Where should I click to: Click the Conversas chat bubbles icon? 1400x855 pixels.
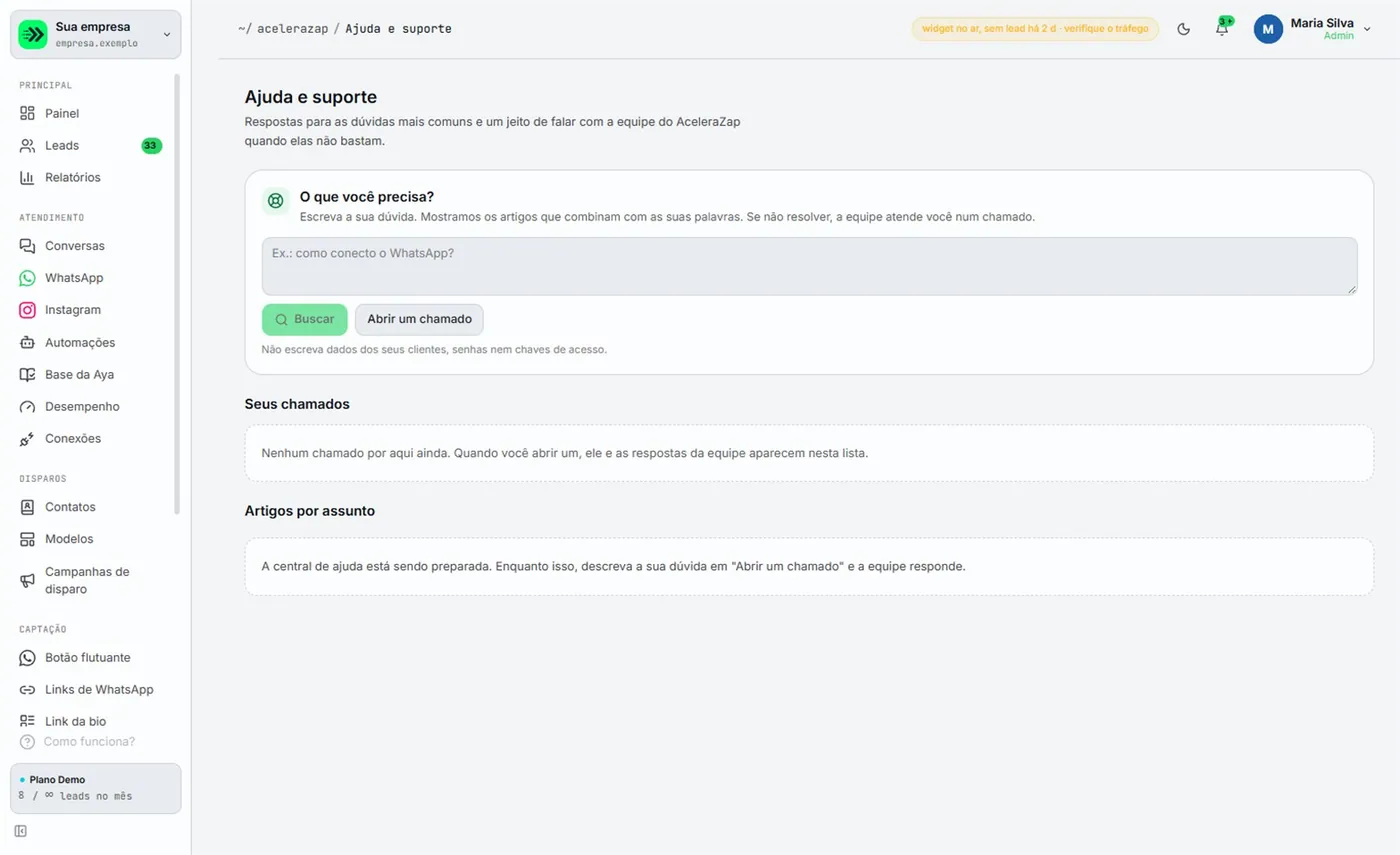27,246
